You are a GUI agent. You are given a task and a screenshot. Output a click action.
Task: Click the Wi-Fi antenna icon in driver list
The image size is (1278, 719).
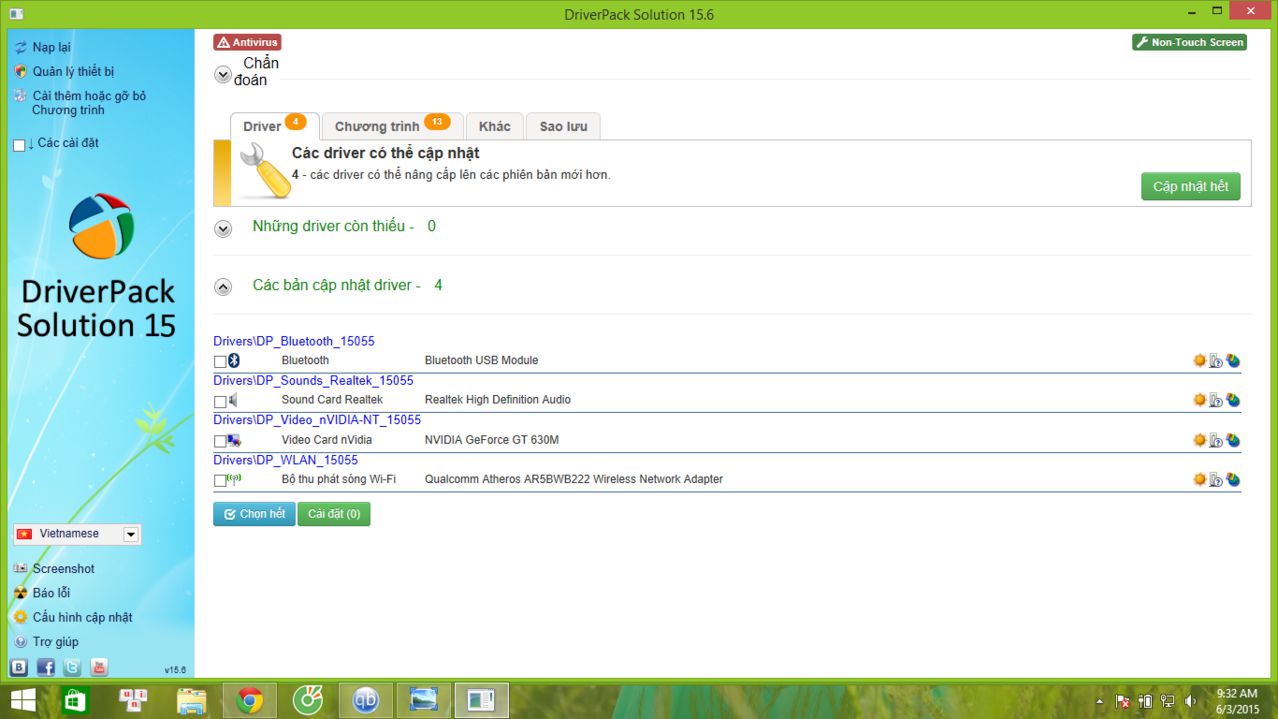click(x=234, y=479)
